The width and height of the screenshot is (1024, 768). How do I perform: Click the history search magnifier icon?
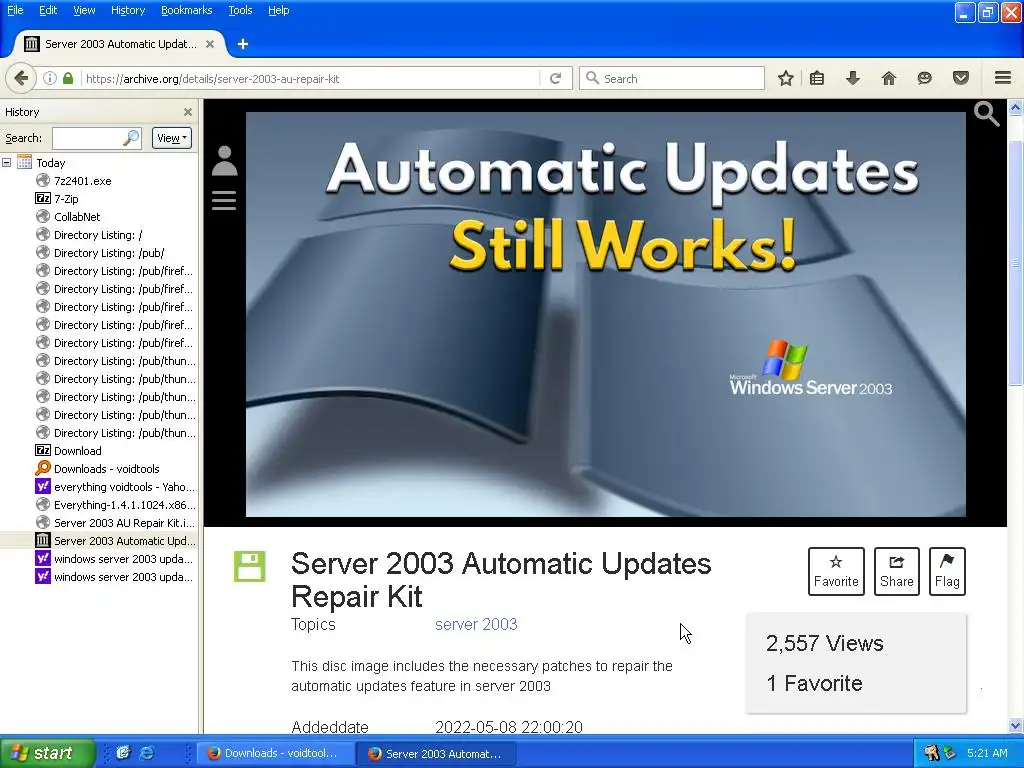click(x=131, y=138)
